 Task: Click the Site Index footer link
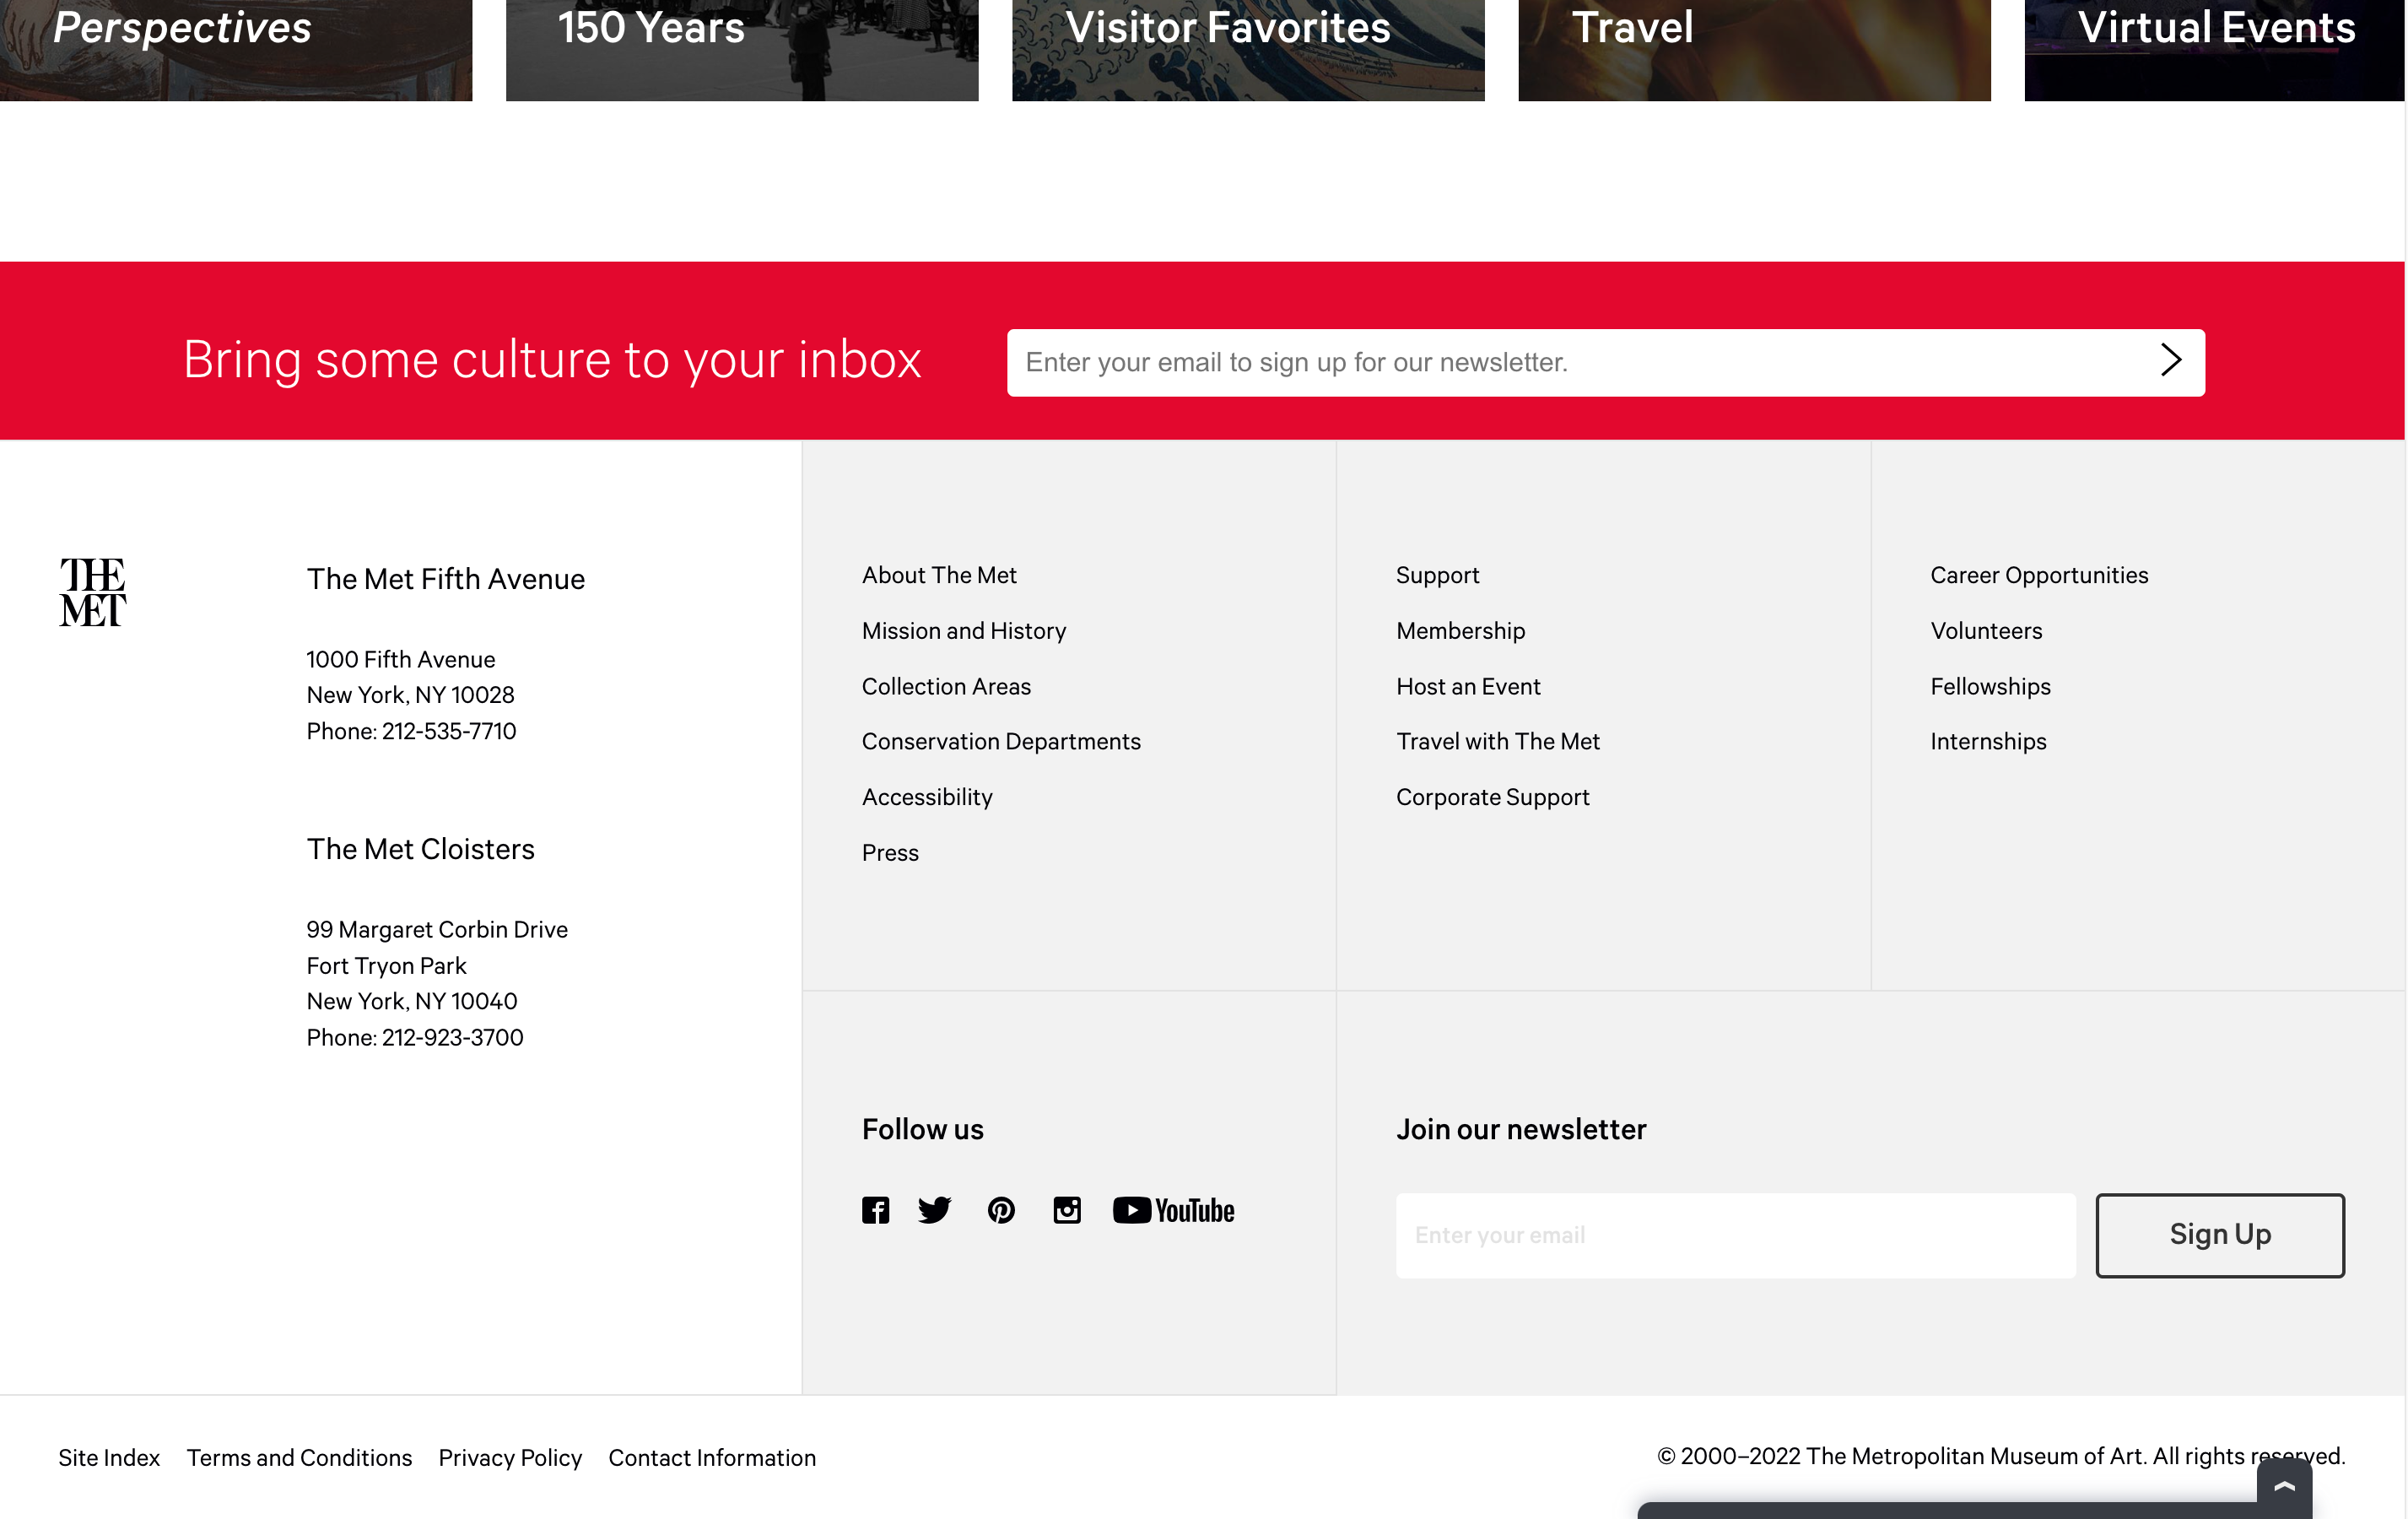click(109, 1458)
